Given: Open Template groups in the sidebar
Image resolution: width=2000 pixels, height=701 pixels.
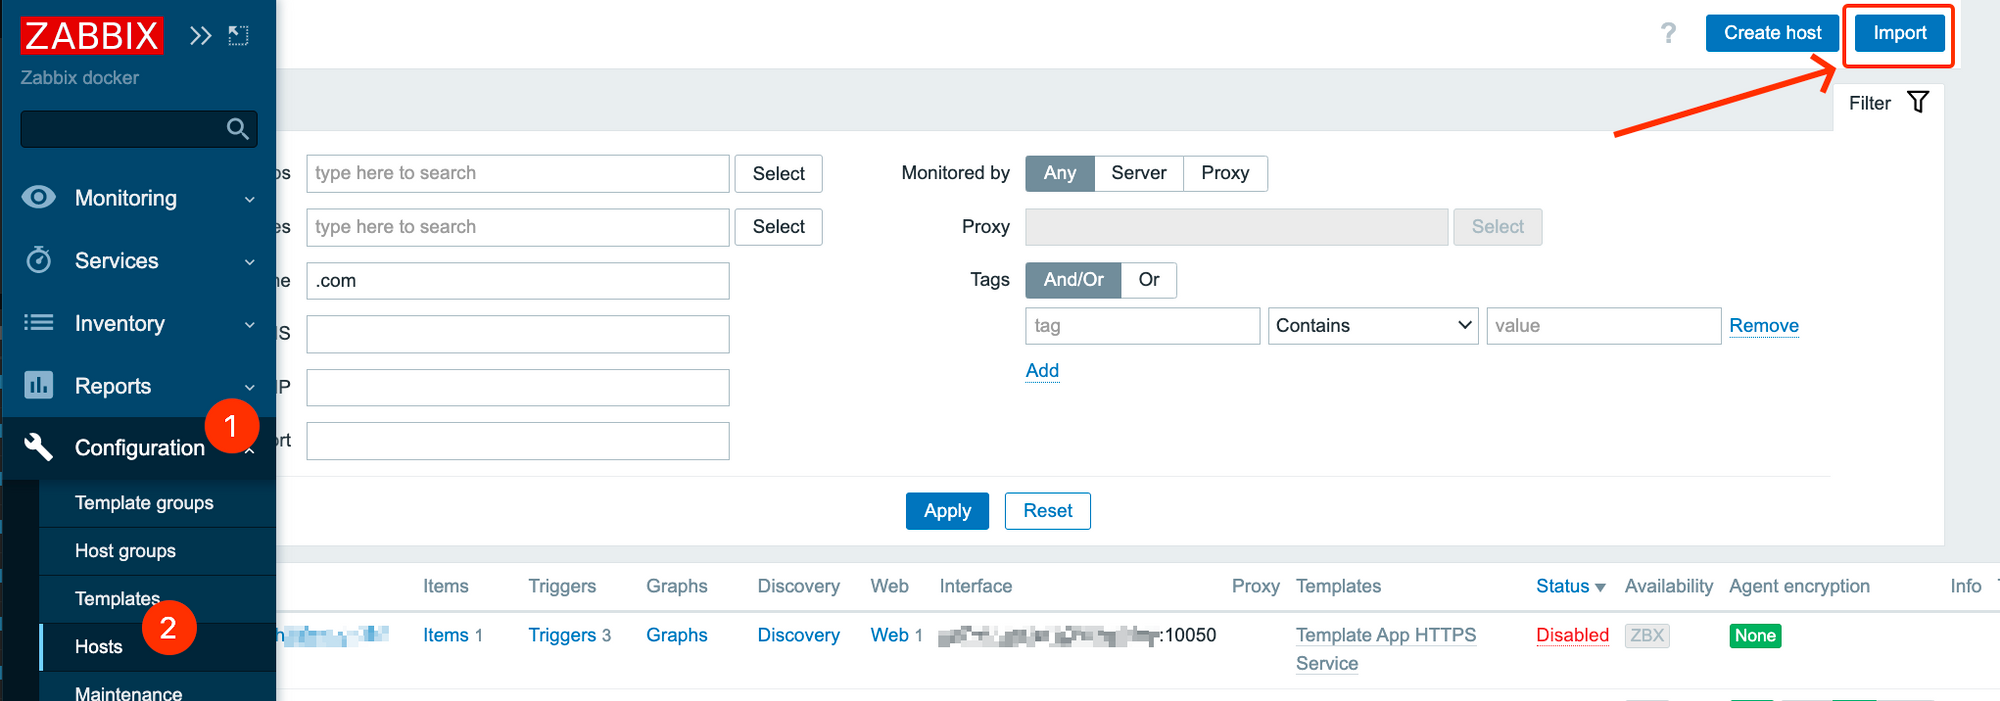Looking at the screenshot, I should click(144, 503).
